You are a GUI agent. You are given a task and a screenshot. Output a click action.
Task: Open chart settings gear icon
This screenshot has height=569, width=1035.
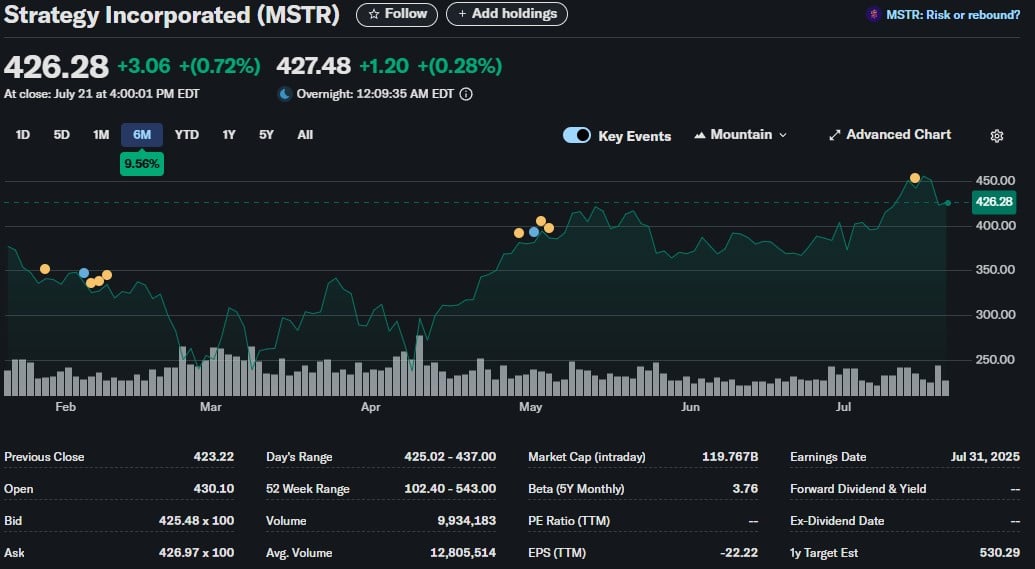coord(997,136)
